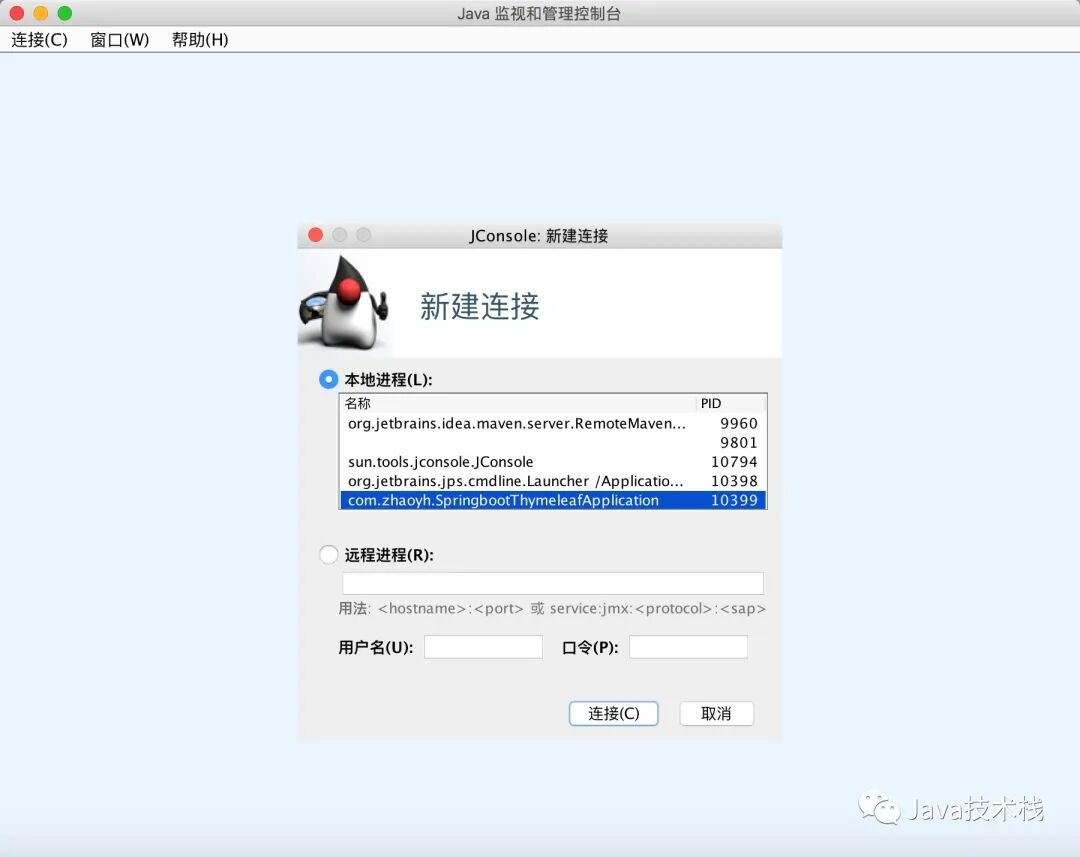Screen dimensions: 1080x857
Task: Select the sun.tools.jconsole.JConsole process row
Action: click(x=553, y=462)
